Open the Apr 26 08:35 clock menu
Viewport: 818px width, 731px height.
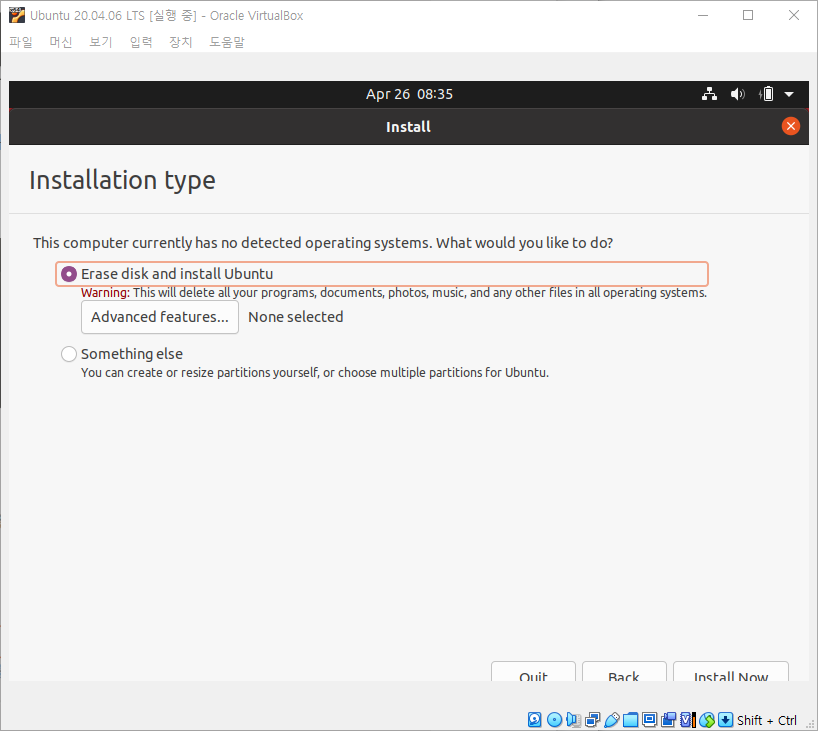(x=409, y=94)
